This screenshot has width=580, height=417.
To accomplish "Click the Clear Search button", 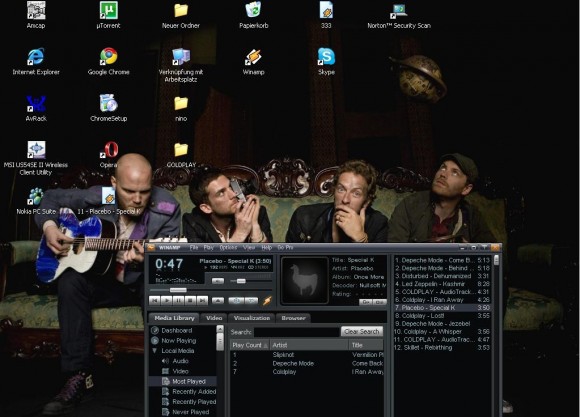I will click(361, 332).
